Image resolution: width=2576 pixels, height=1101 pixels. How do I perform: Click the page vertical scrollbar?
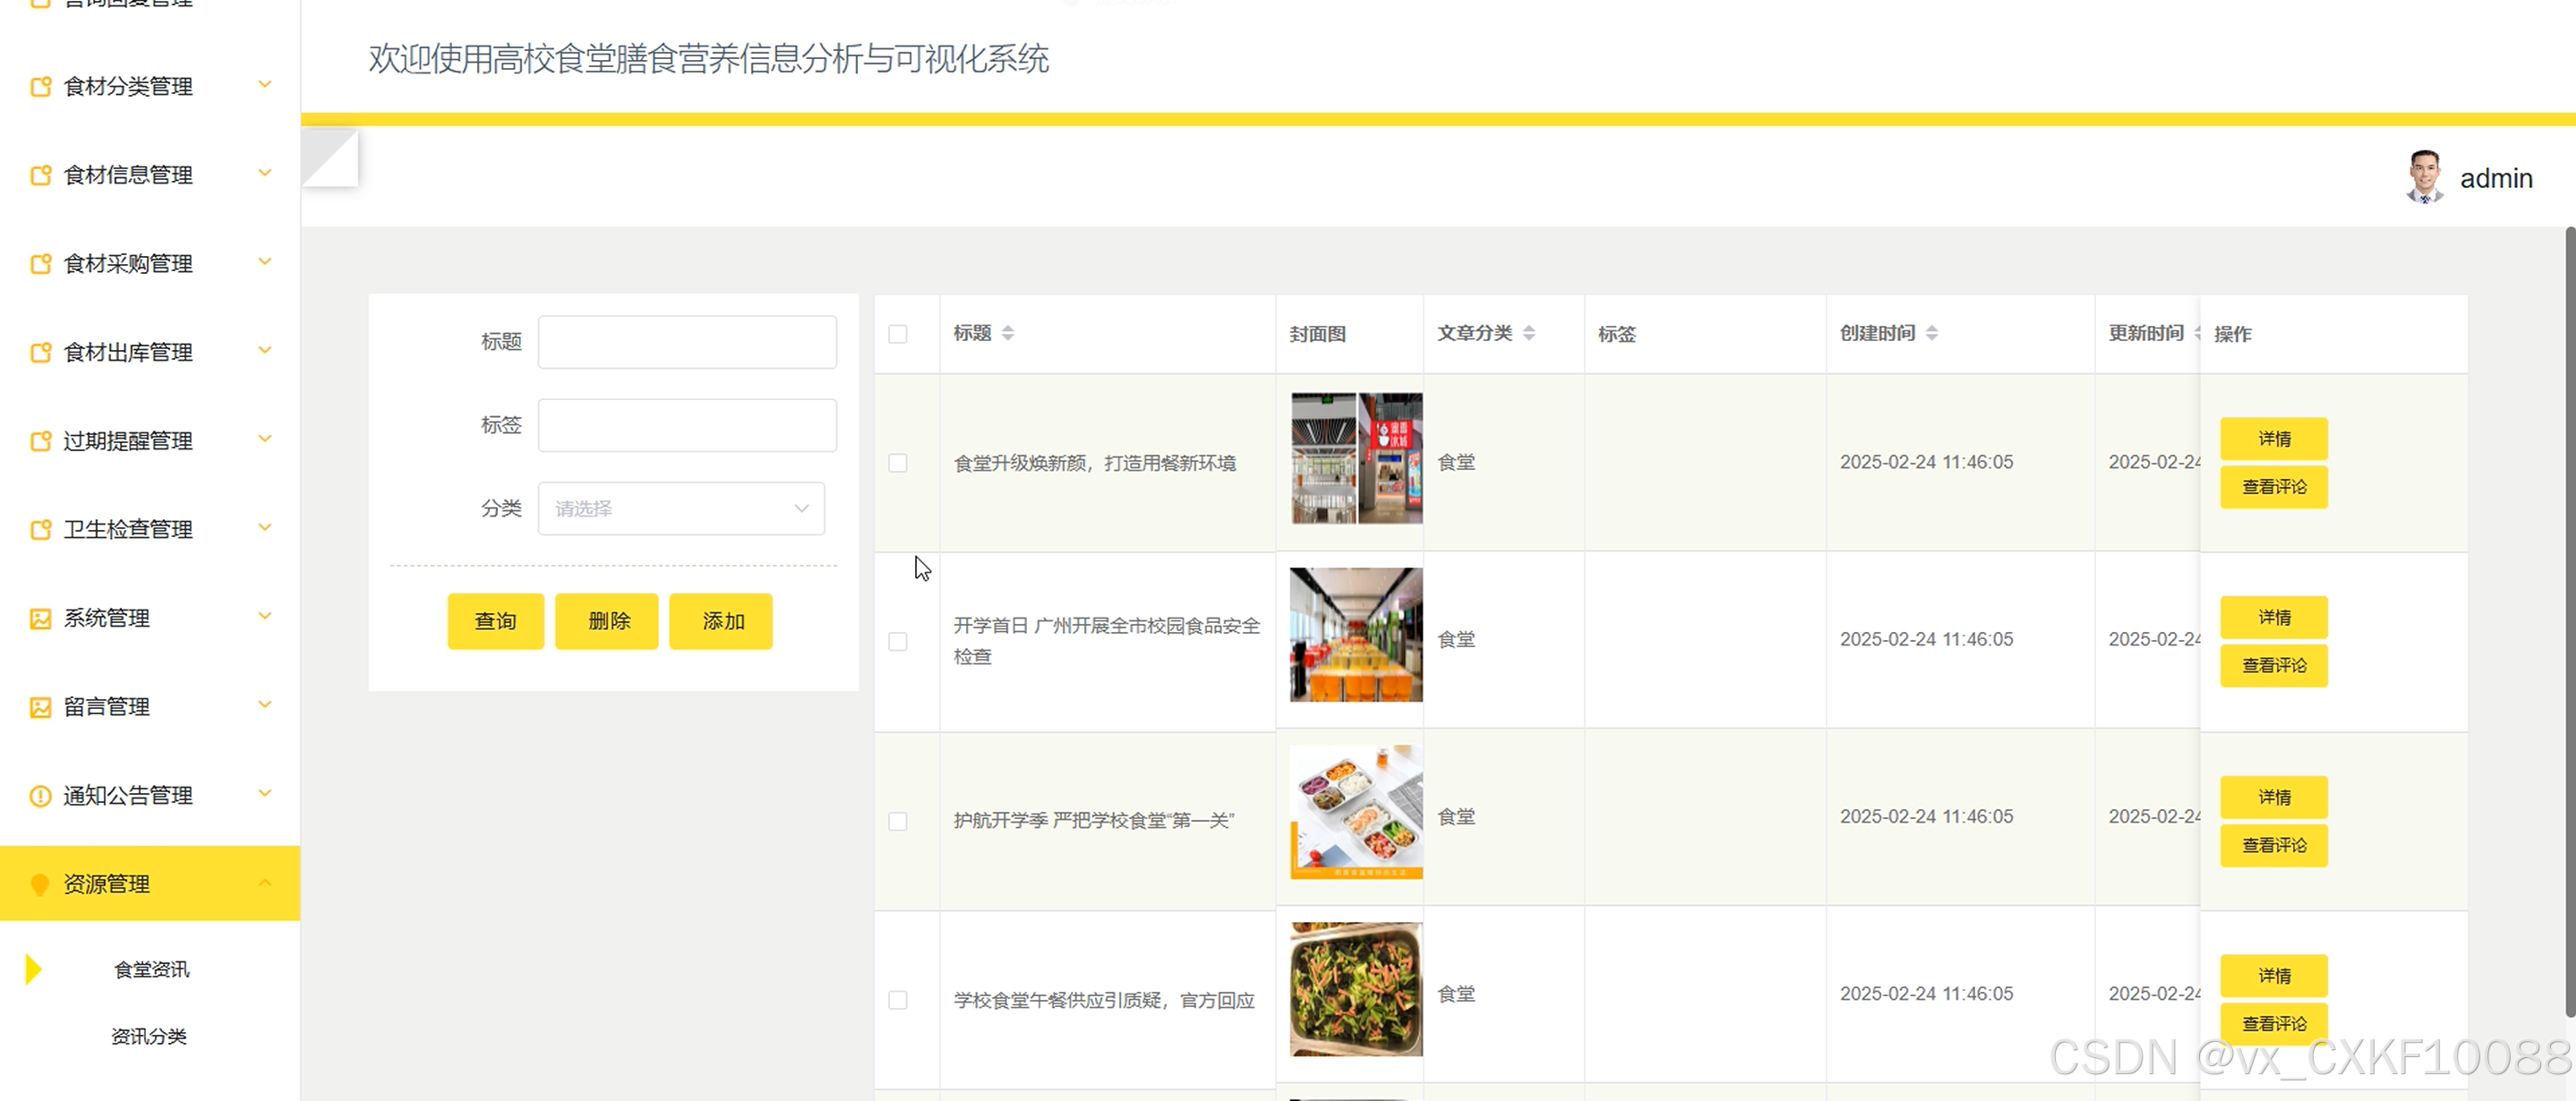(x=2569, y=620)
